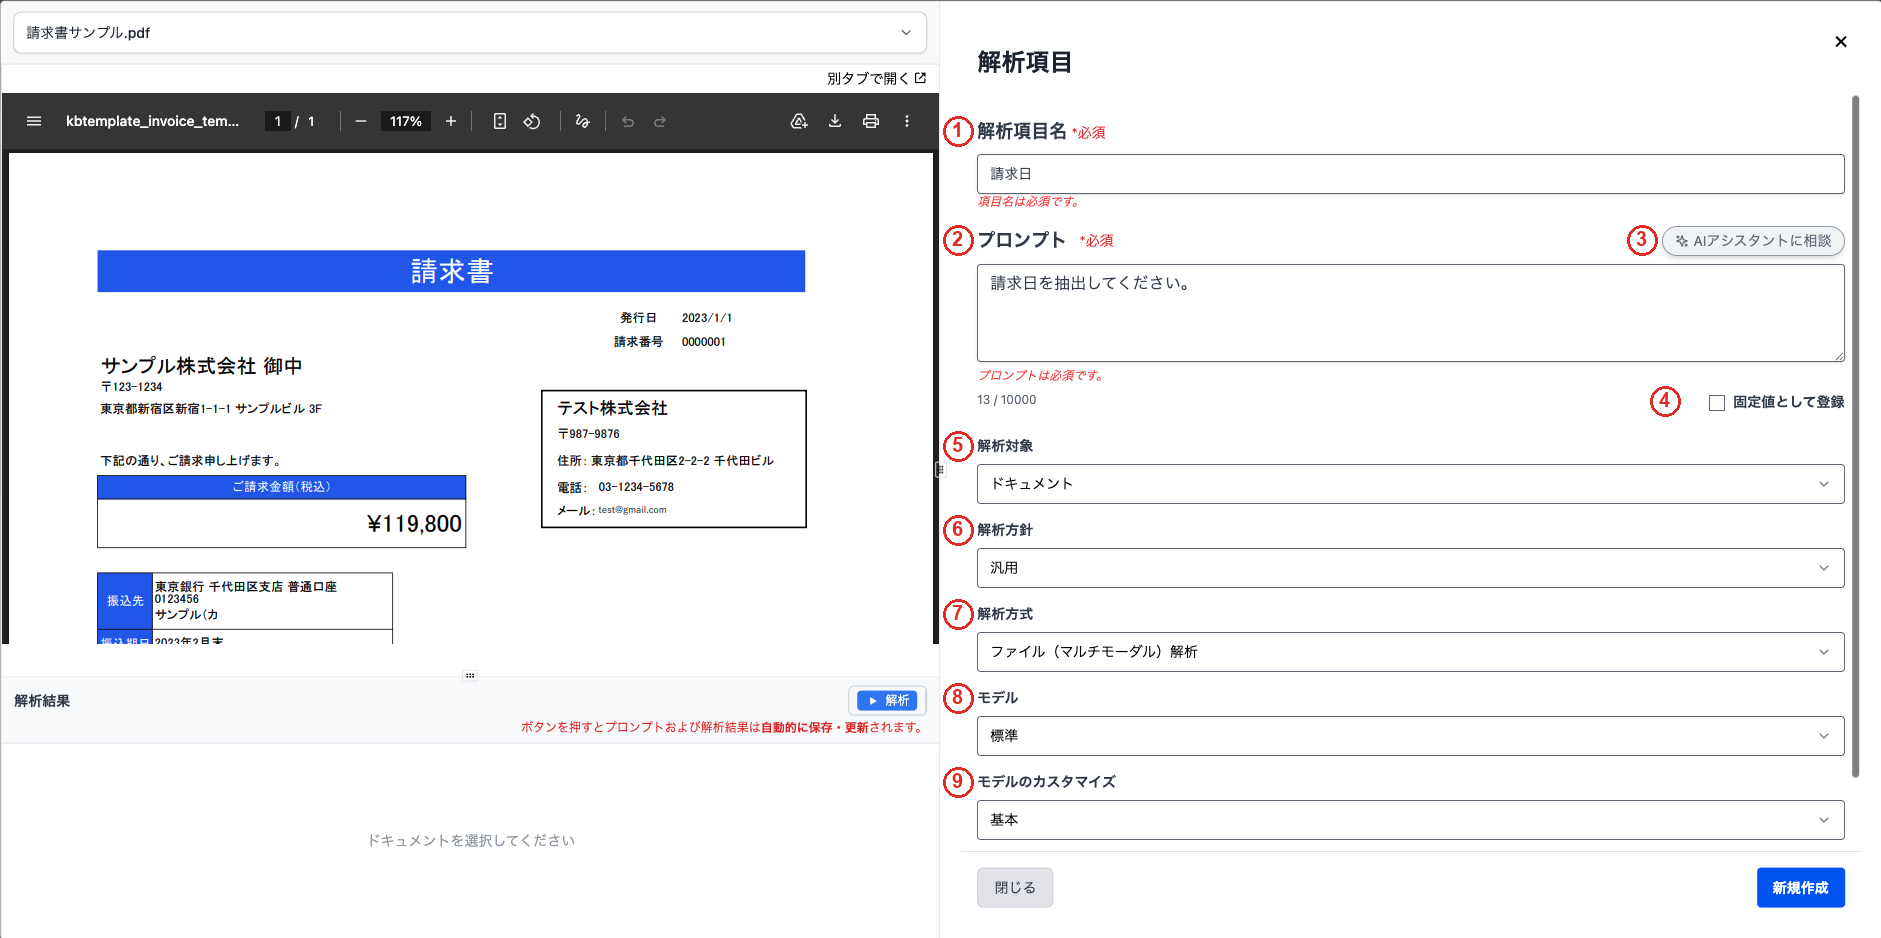Enable the 固定値として登録 checkbox
This screenshot has height=938, width=1881.
pyautogui.click(x=1717, y=403)
